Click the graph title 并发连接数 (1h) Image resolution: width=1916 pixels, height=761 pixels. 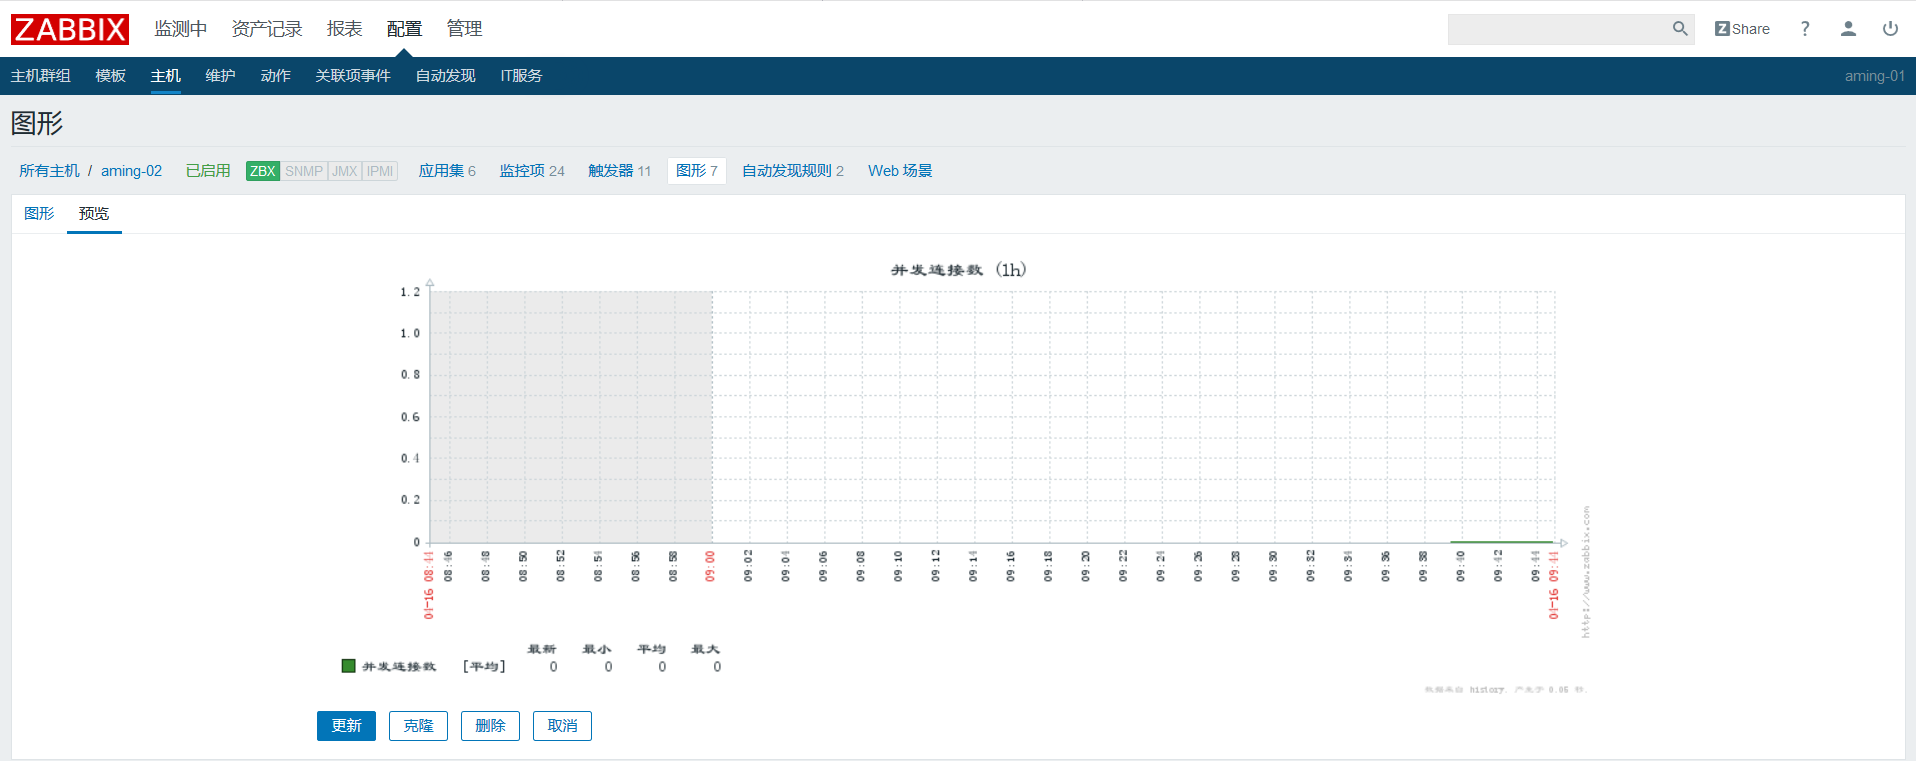point(958,270)
